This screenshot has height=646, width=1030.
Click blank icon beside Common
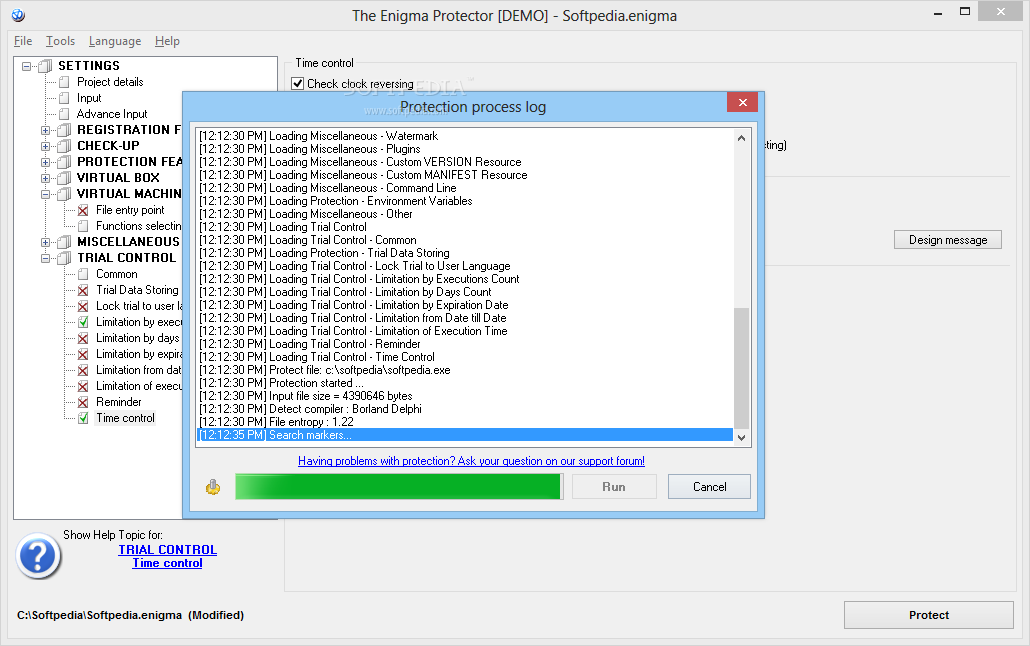(x=83, y=274)
